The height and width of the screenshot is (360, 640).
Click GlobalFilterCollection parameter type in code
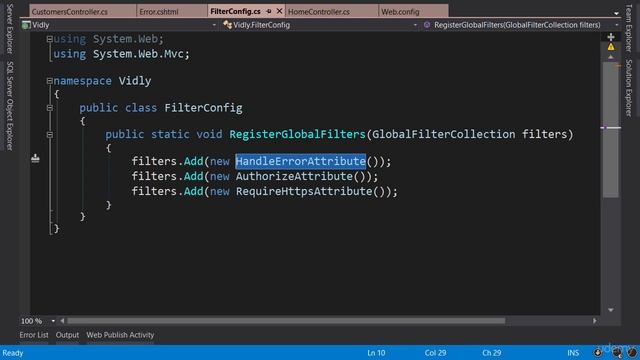click(444, 134)
